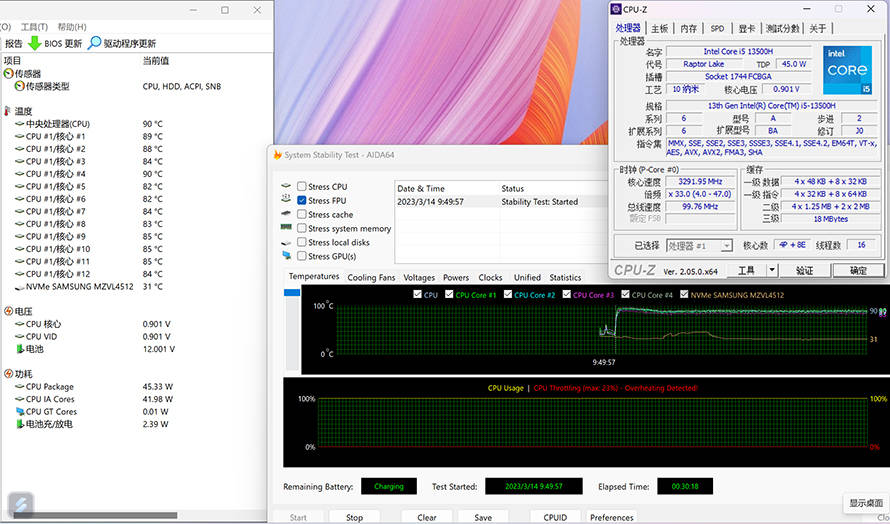This screenshot has height=524, width=890.
Task: Click the sensor type row icon
Action: 20,86
